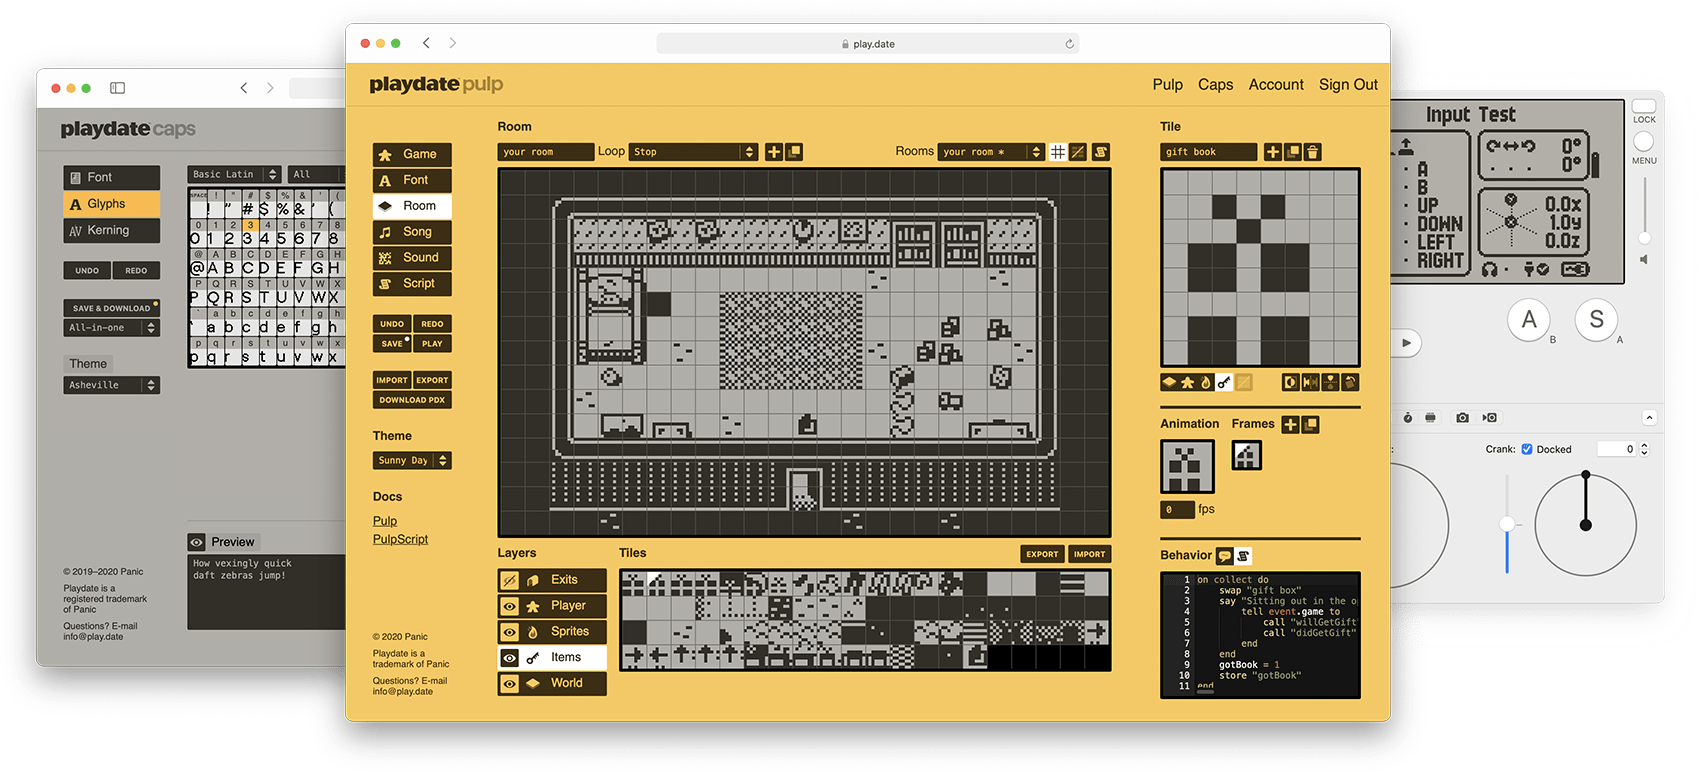Click the memory chip icon in simulator toolbar

click(x=1431, y=417)
